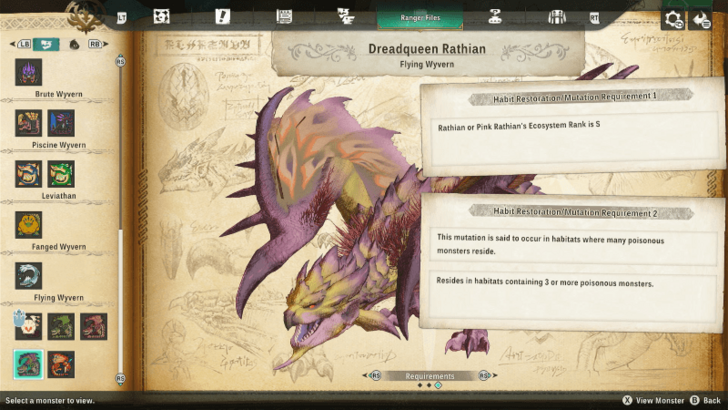Select the golden monster icon above Fanged Wyvern
This screenshot has width=728, height=410.
(29, 225)
